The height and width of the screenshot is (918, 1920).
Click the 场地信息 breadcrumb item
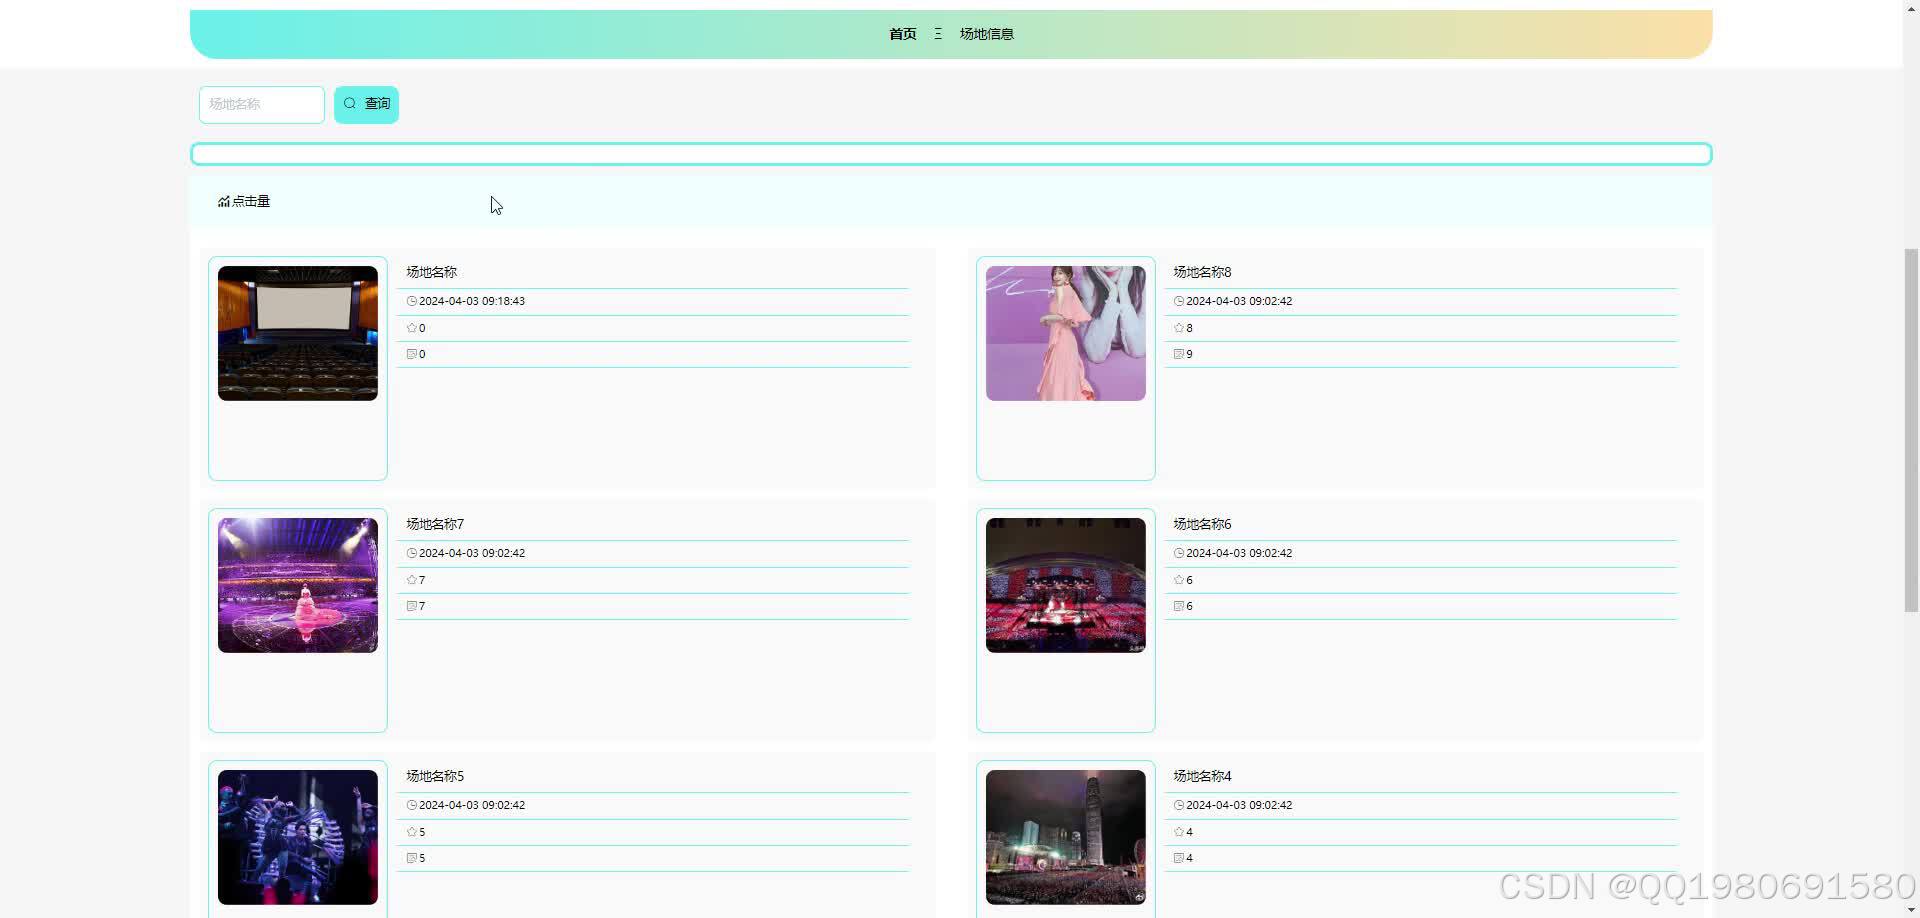tap(986, 34)
